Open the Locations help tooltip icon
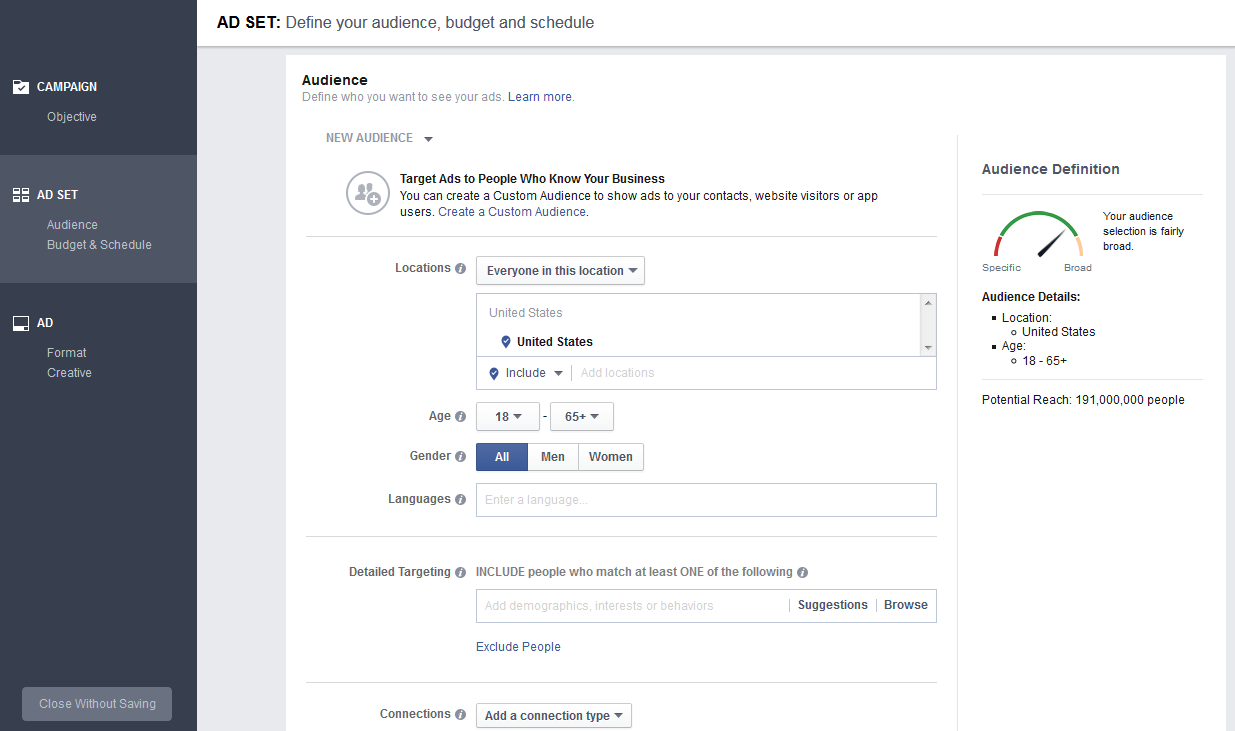Image resolution: width=1235 pixels, height=731 pixels. [x=461, y=268]
